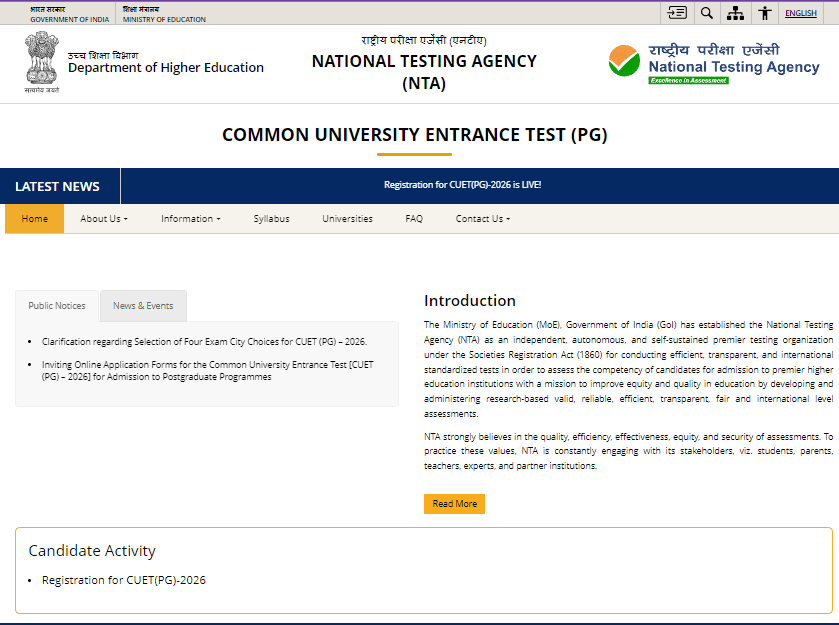This screenshot has width=839, height=625.
Task: View the sitemap icon in the header
Action: pos(735,13)
